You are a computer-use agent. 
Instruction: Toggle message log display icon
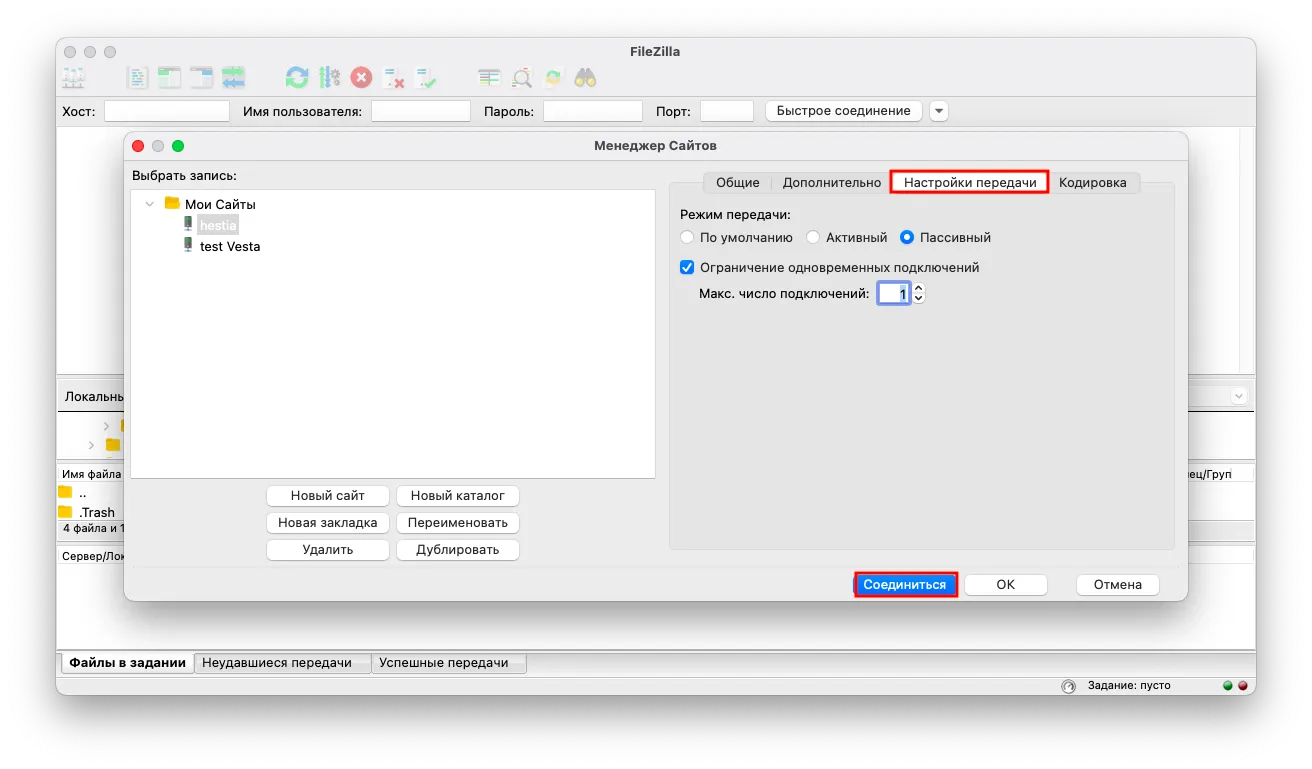click(137, 77)
